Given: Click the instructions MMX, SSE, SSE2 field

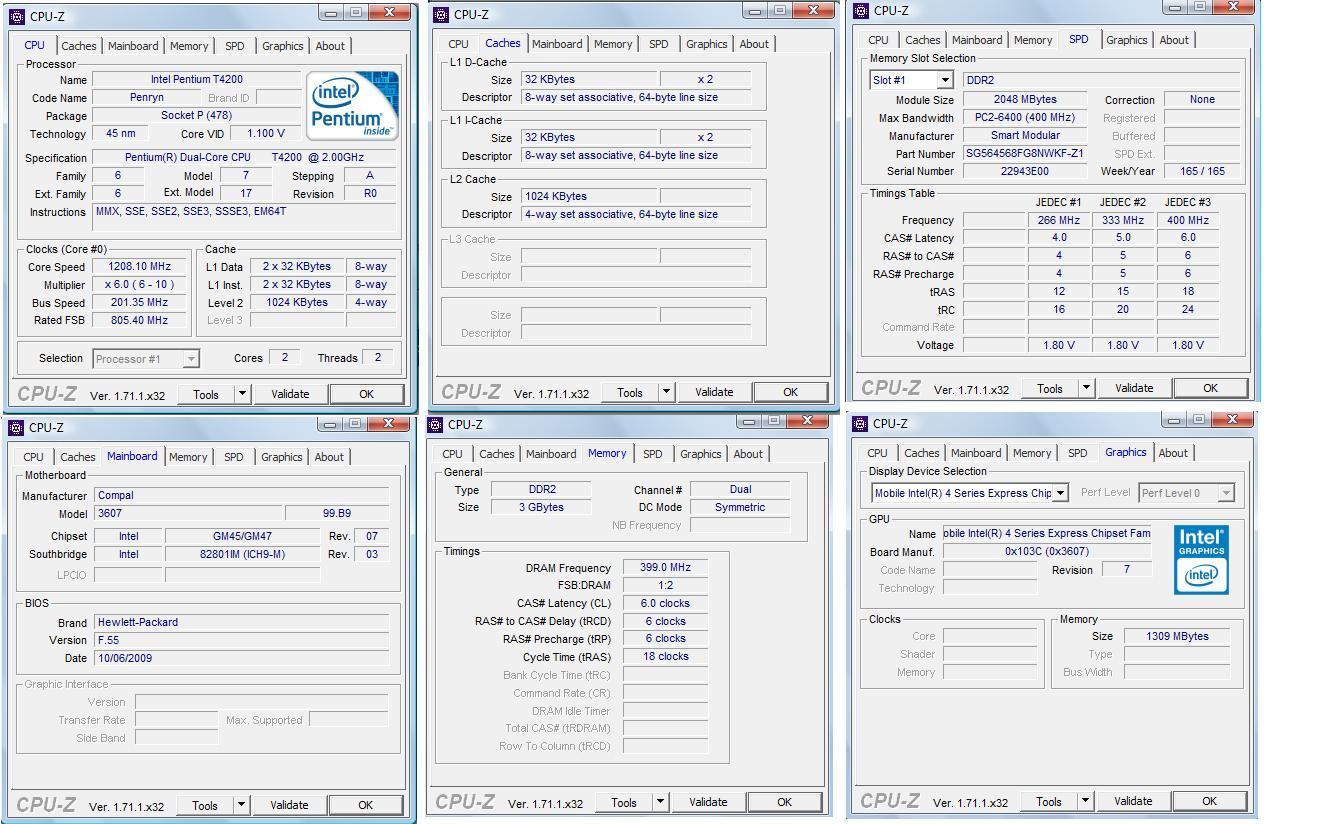Looking at the screenshot, I should 244,217.
